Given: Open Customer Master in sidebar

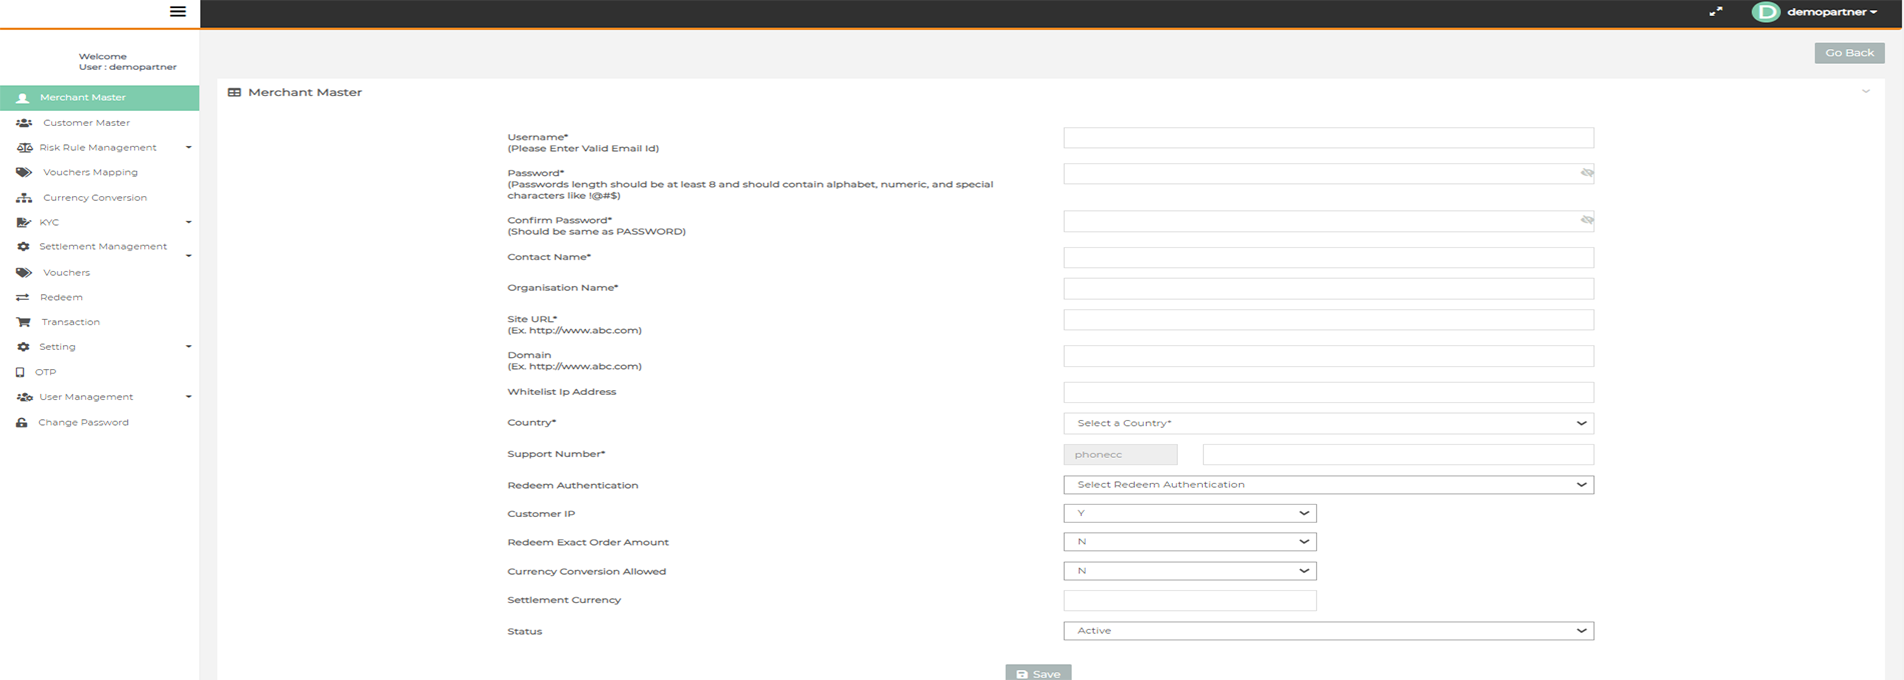Looking at the screenshot, I should (86, 123).
